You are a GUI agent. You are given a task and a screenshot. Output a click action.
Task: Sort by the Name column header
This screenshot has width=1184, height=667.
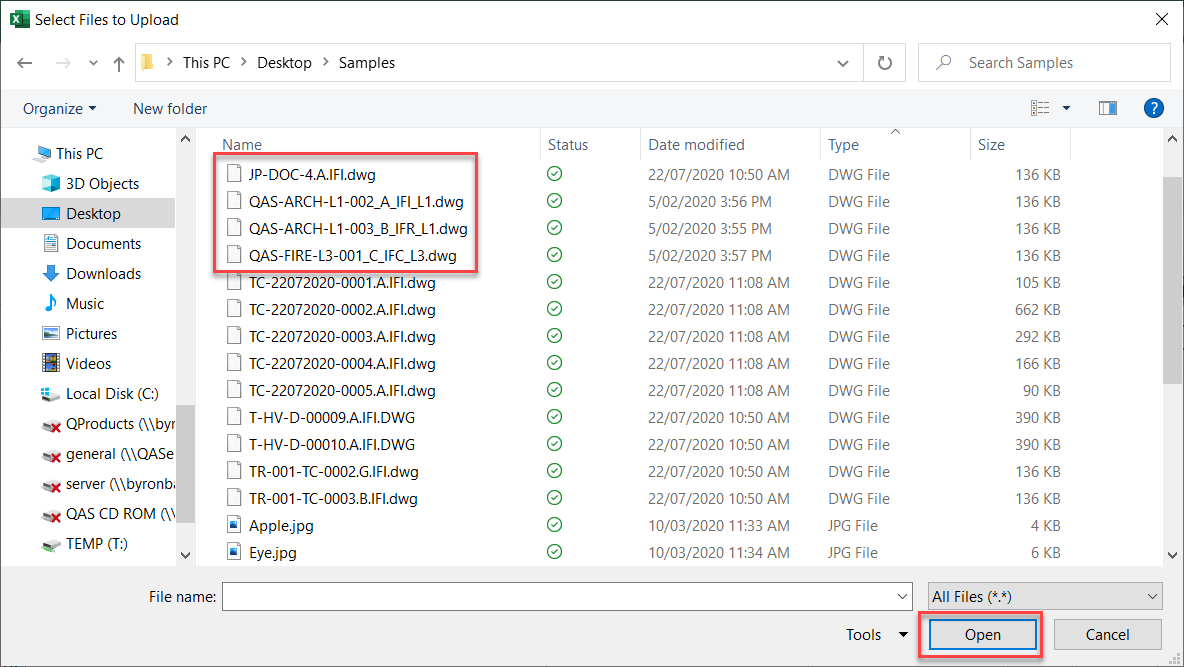(242, 144)
